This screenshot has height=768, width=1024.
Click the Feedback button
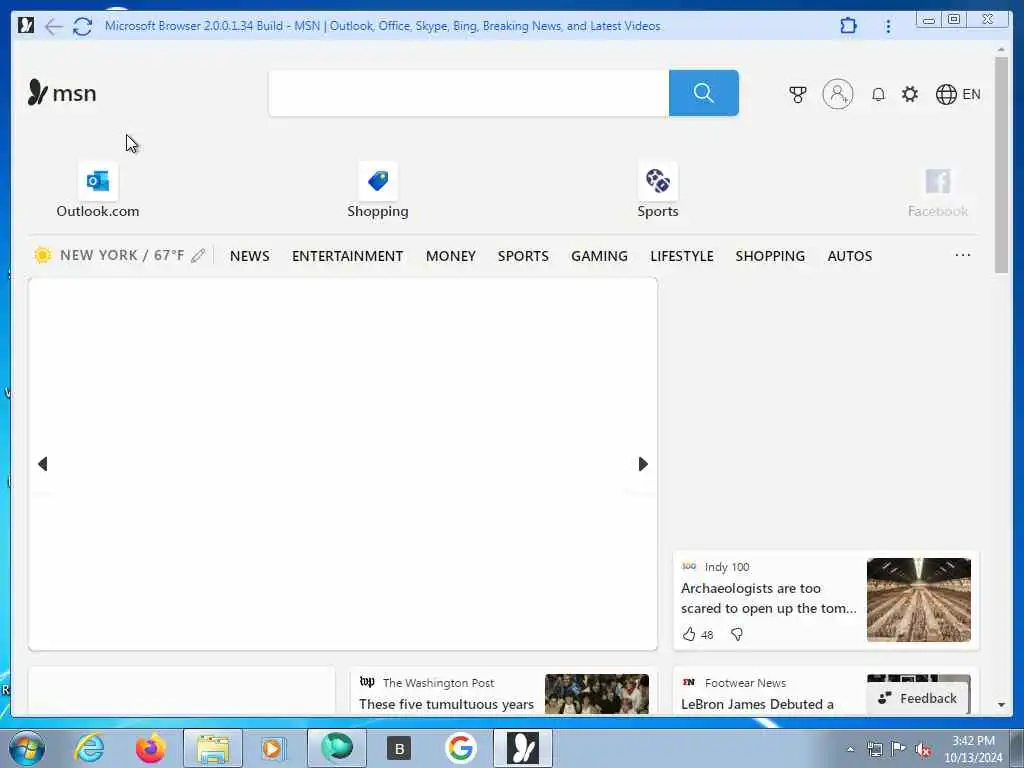[918, 698]
